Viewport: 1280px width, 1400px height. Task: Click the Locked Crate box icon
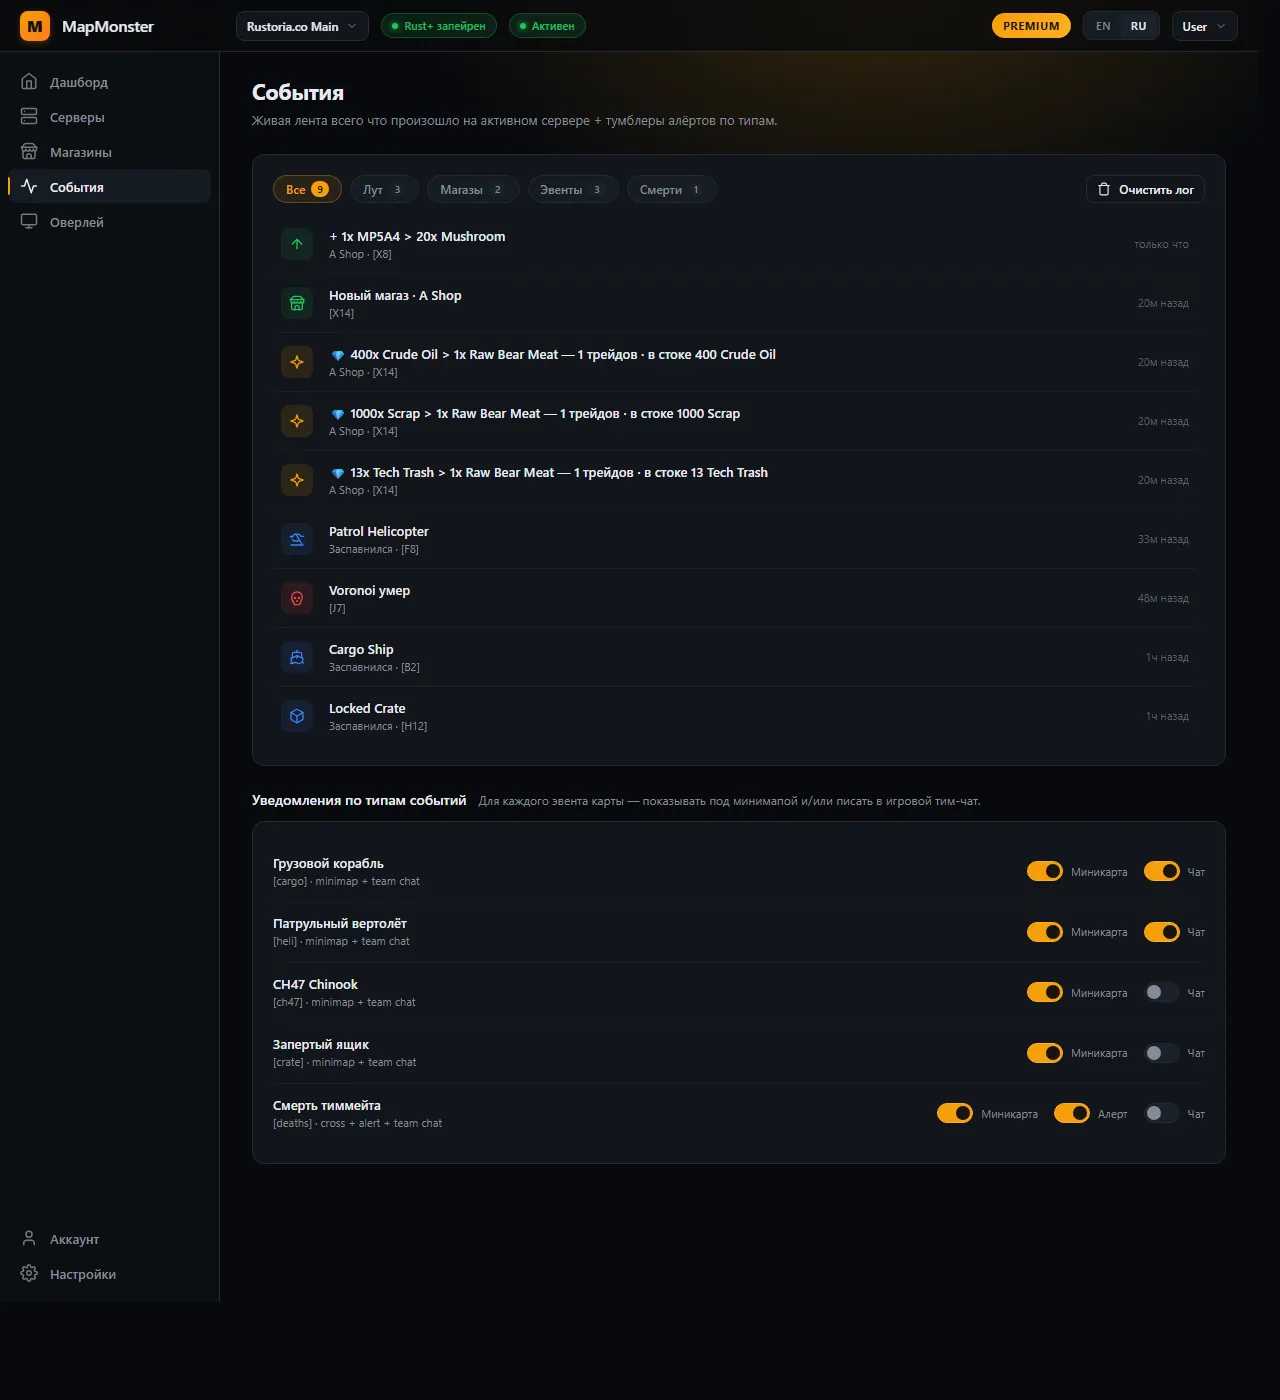[x=297, y=716]
